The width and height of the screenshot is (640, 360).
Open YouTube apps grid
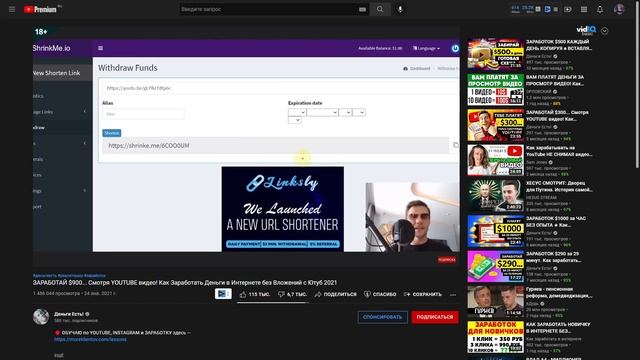(x=584, y=9)
